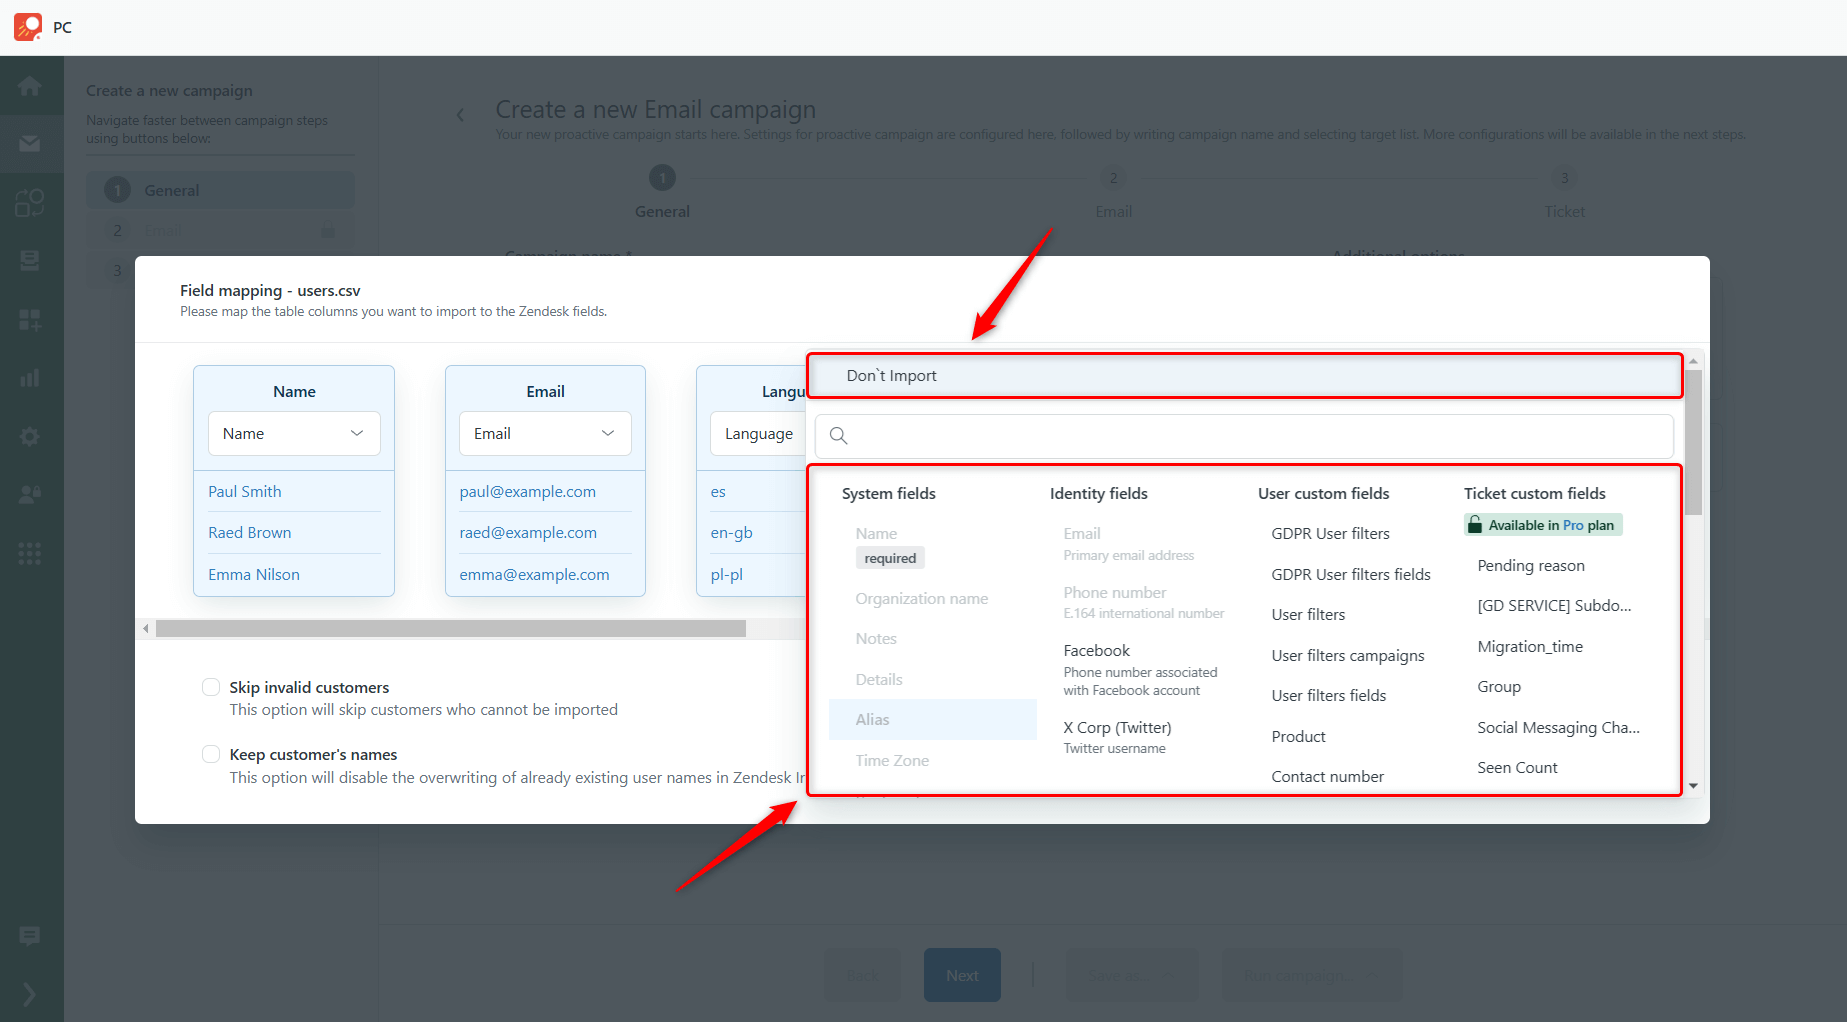Open the analytics bar chart sidebar icon

pyautogui.click(x=30, y=378)
